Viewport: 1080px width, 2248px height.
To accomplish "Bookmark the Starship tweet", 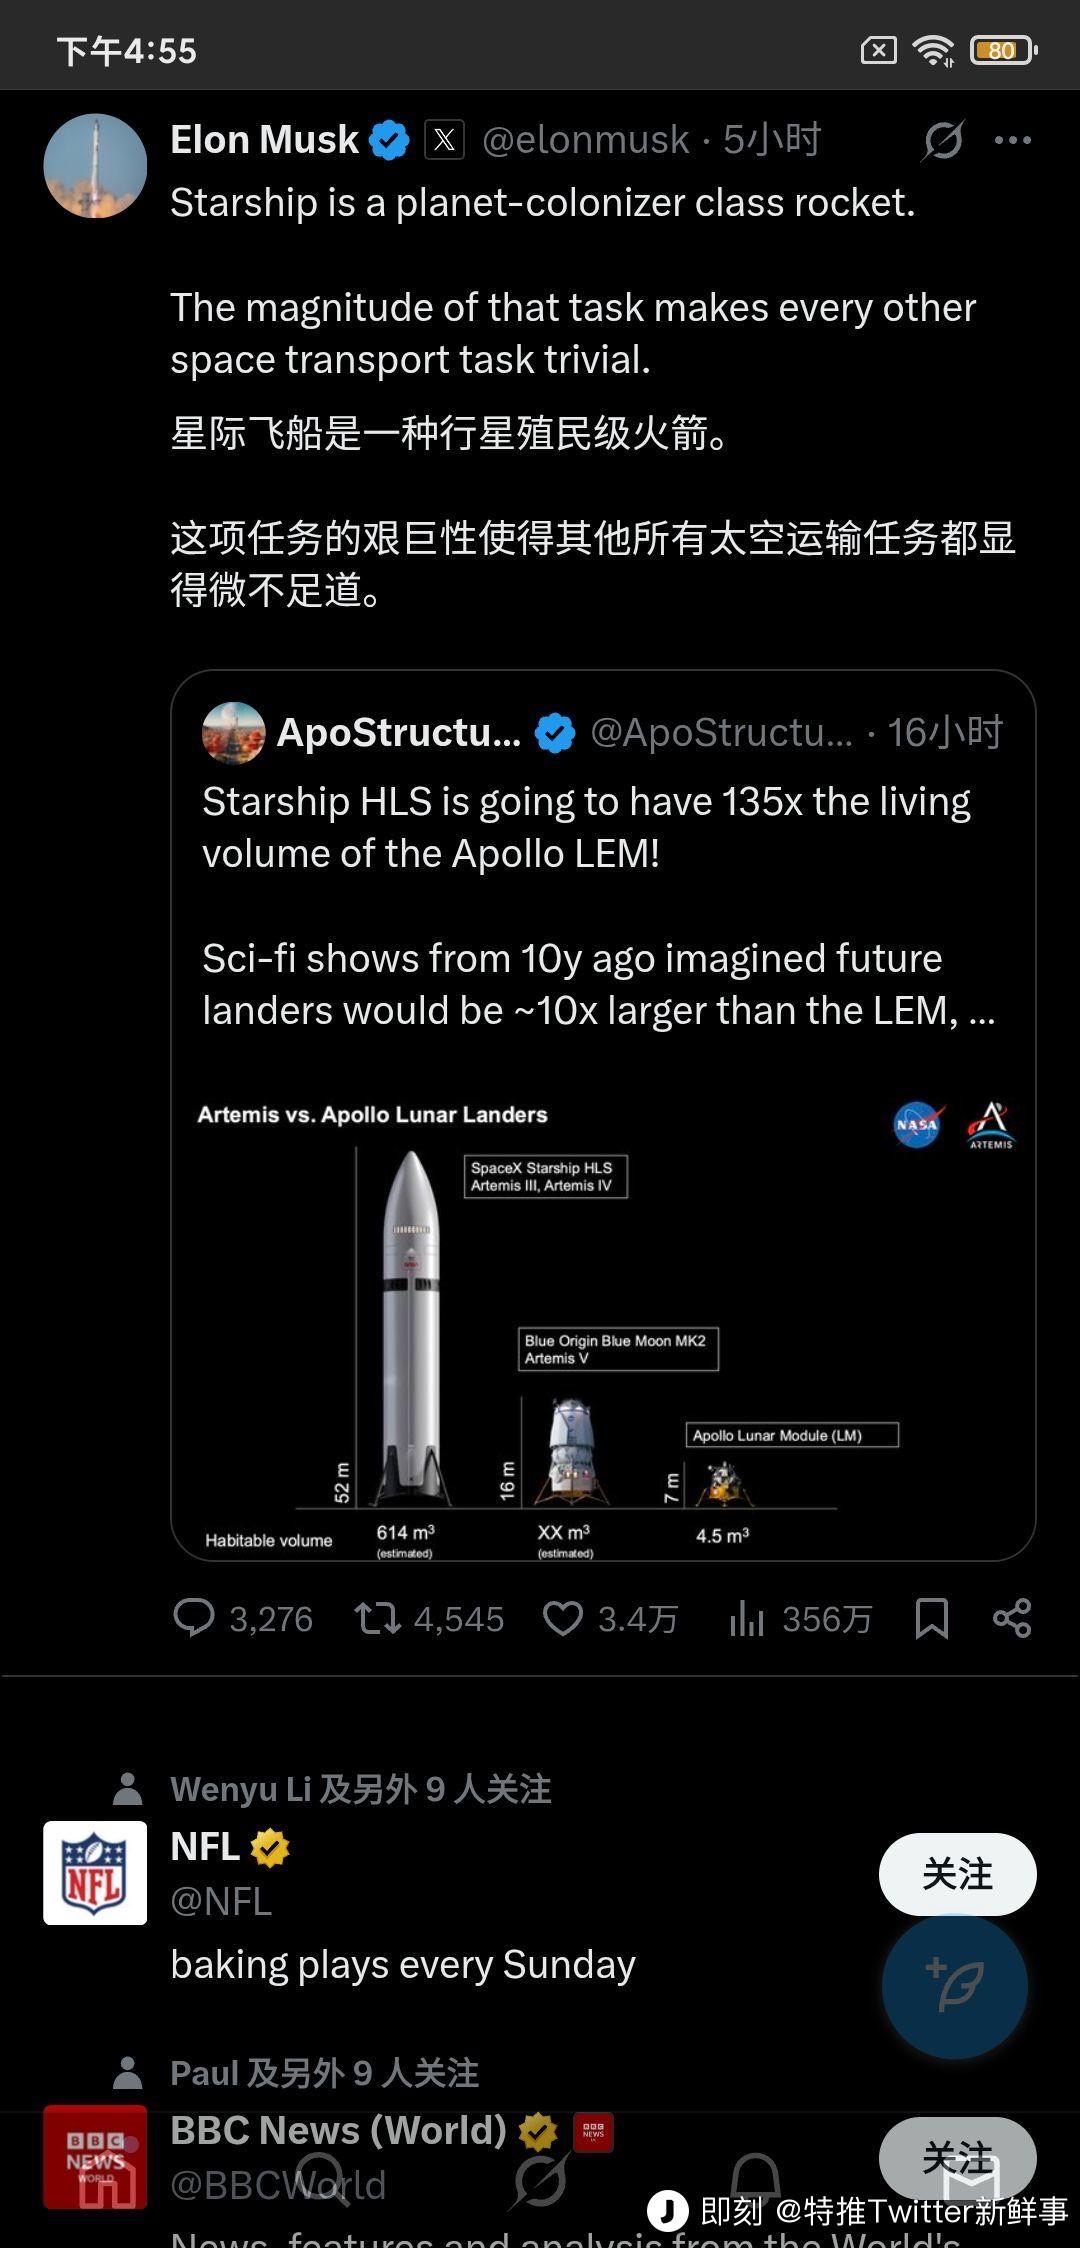I will [931, 1618].
